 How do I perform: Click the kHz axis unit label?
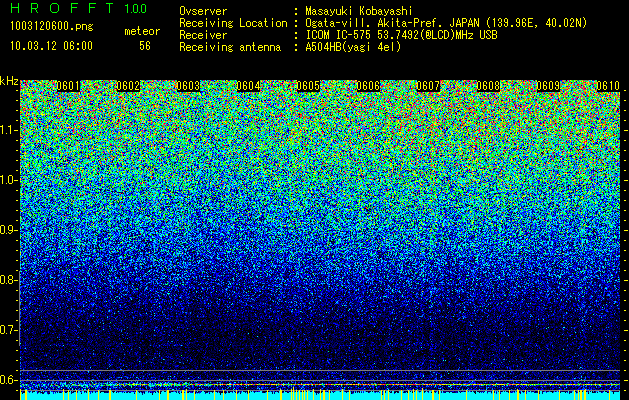click(x=9, y=81)
